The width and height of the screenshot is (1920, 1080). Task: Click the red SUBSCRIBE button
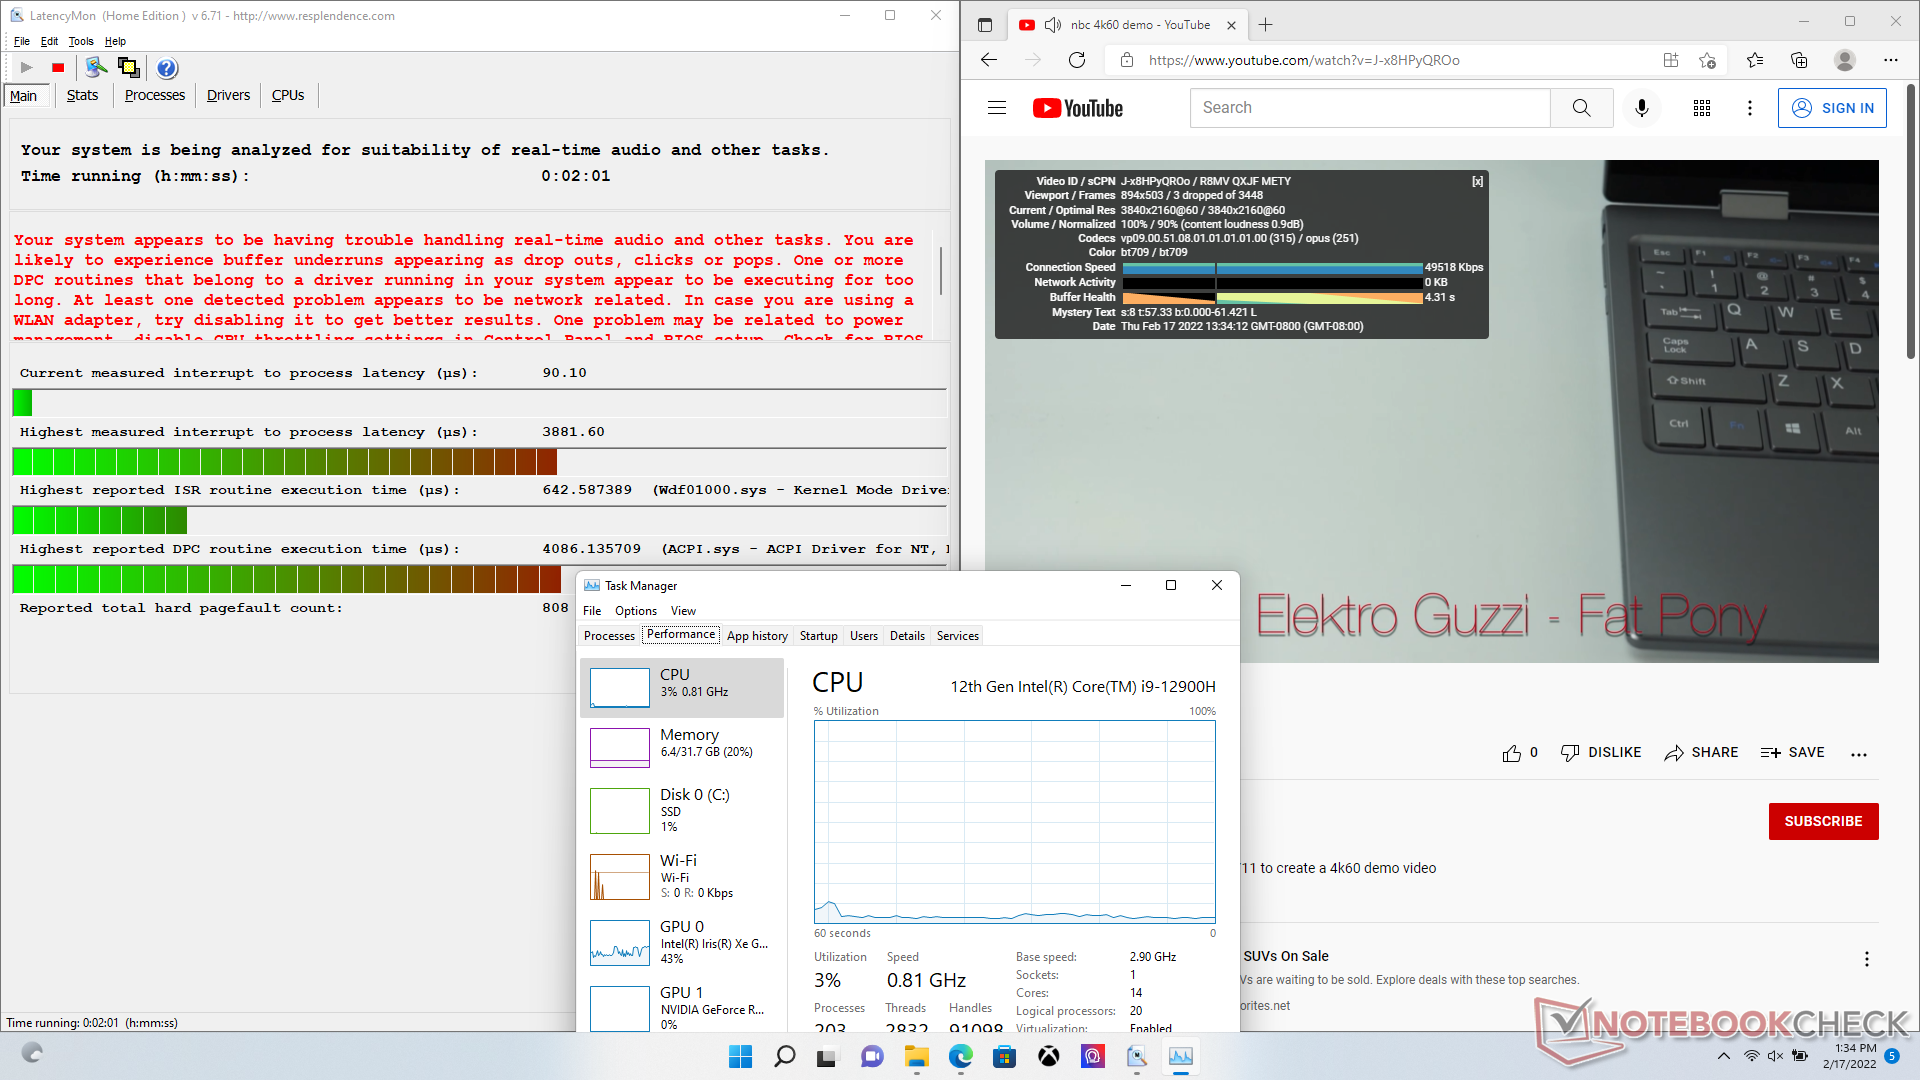1823,821
